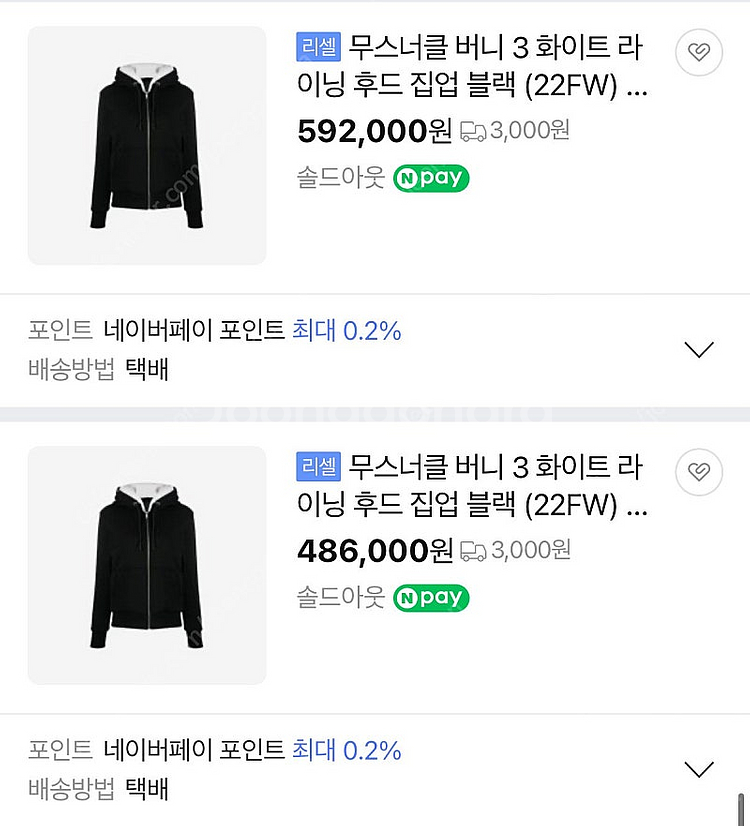Open second 무스너클 버니 3 product title
Screen dimensions: 750x826
[495, 487]
